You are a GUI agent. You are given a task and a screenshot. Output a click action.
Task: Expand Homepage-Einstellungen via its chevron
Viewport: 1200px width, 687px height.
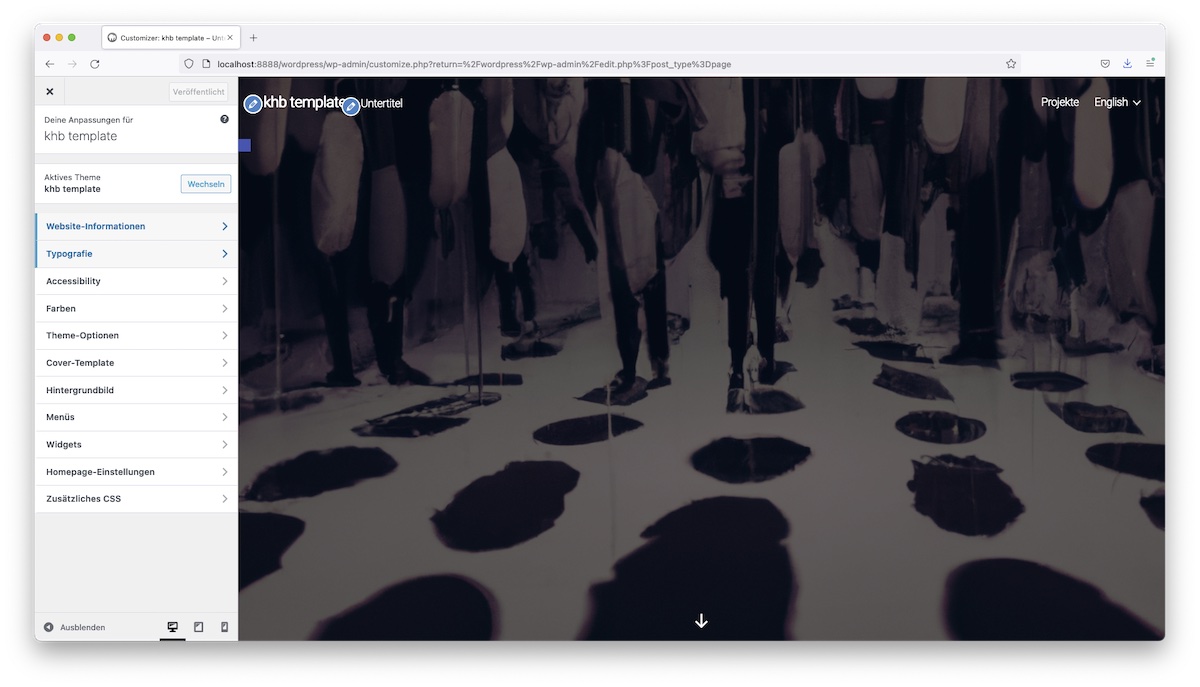click(x=225, y=471)
